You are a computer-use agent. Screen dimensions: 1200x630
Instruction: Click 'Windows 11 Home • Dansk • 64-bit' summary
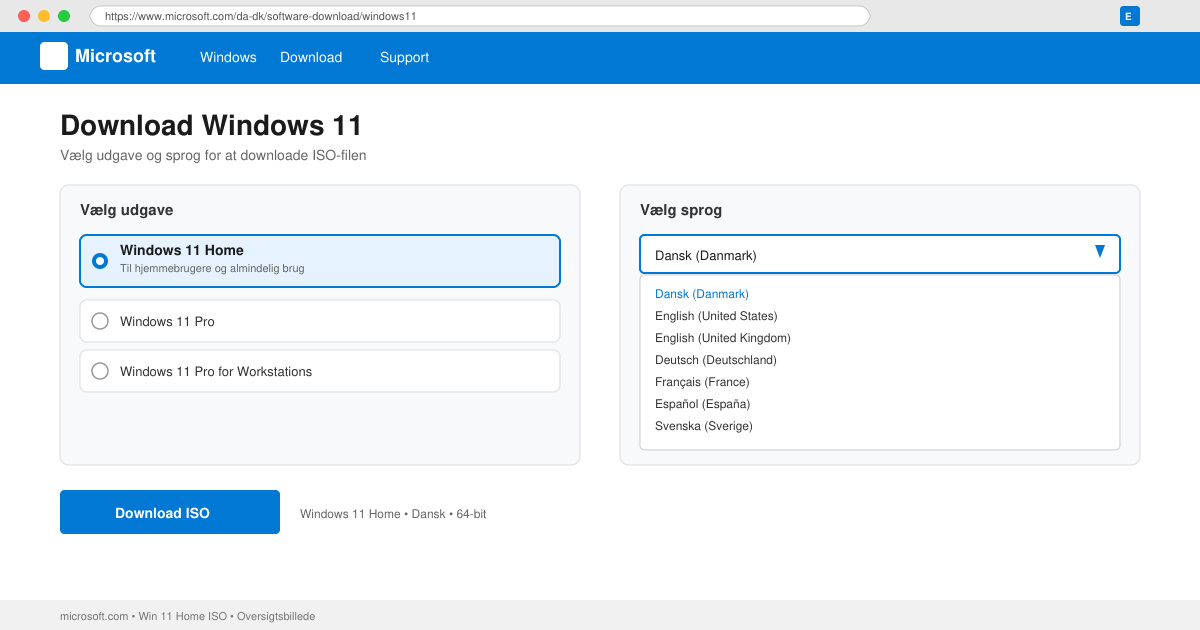(x=393, y=514)
